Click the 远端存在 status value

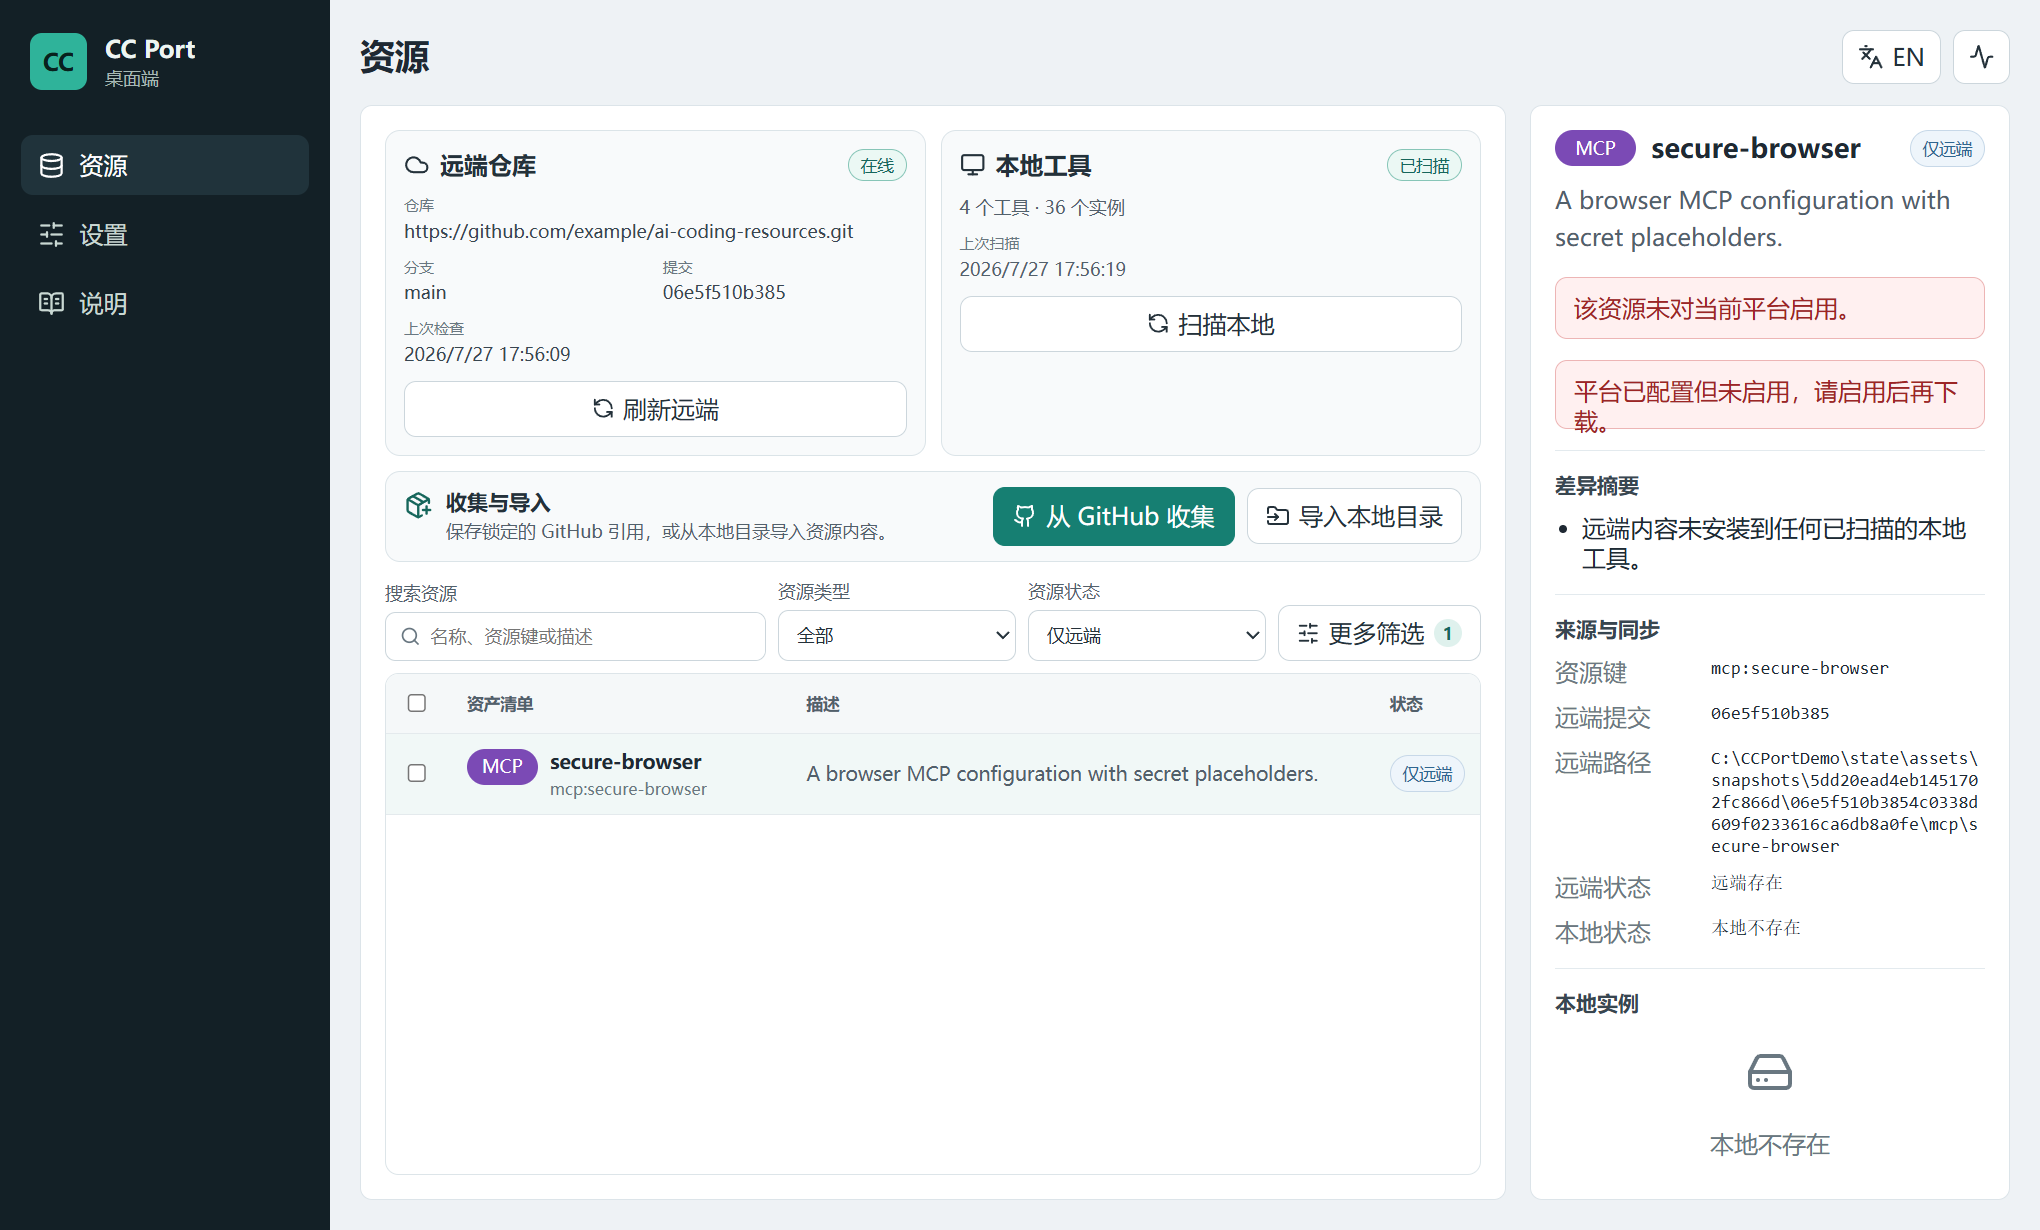(x=1746, y=882)
